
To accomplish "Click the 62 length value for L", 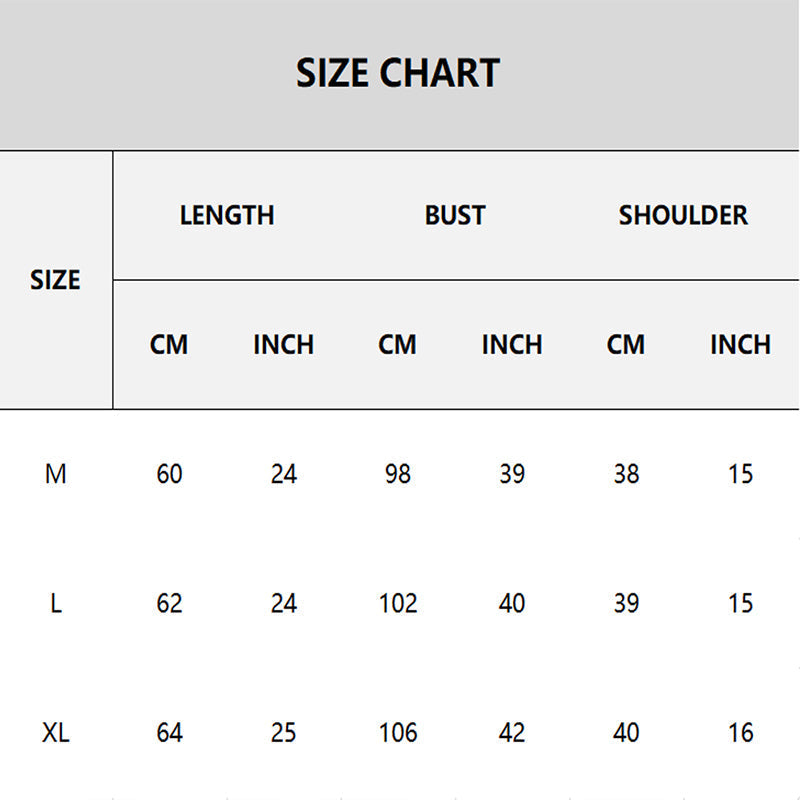I will point(169,604).
